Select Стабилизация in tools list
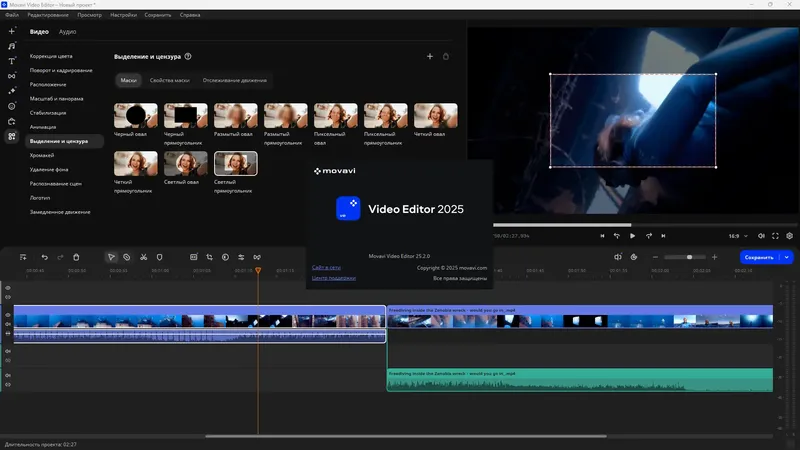 tap(47, 113)
